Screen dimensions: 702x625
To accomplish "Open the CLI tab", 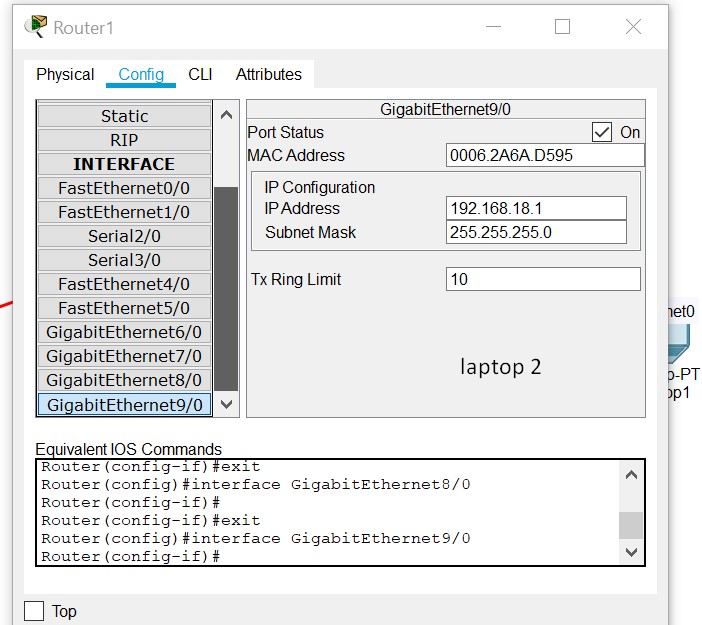I will pyautogui.click(x=200, y=74).
